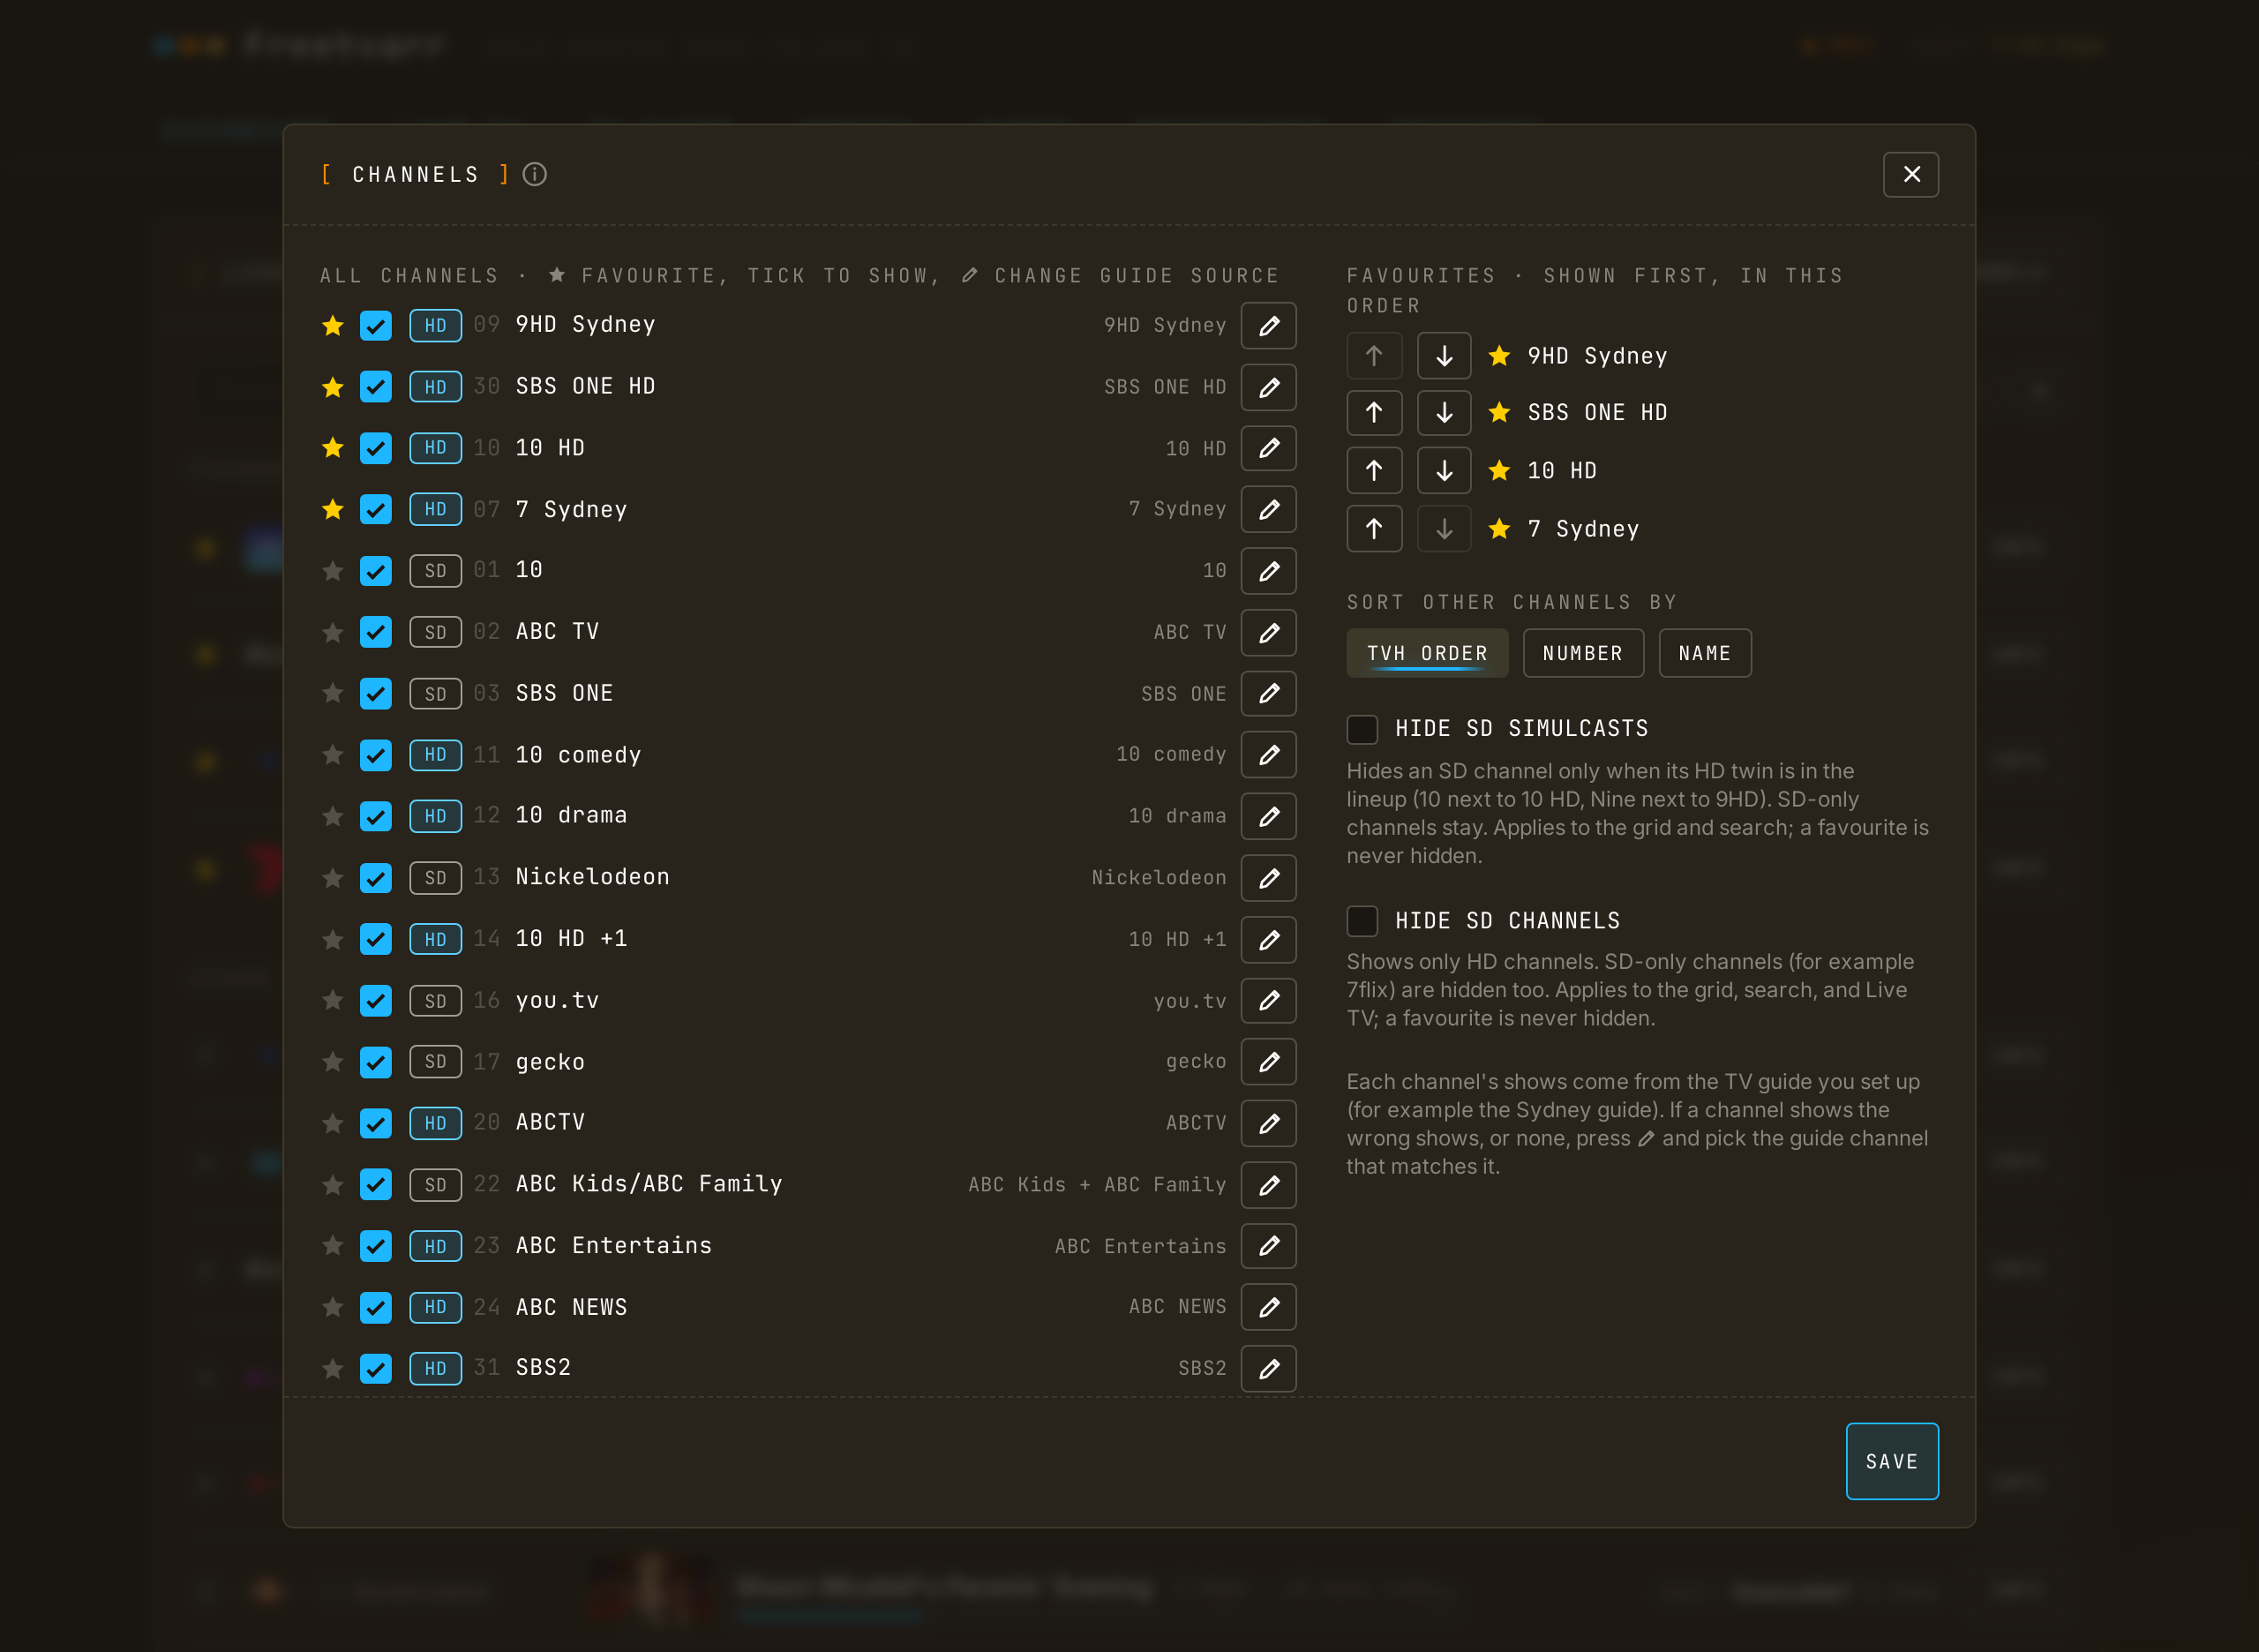This screenshot has height=1652, width=2259.
Task: Star ABC NEWS as a favourite
Action: 333,1308
